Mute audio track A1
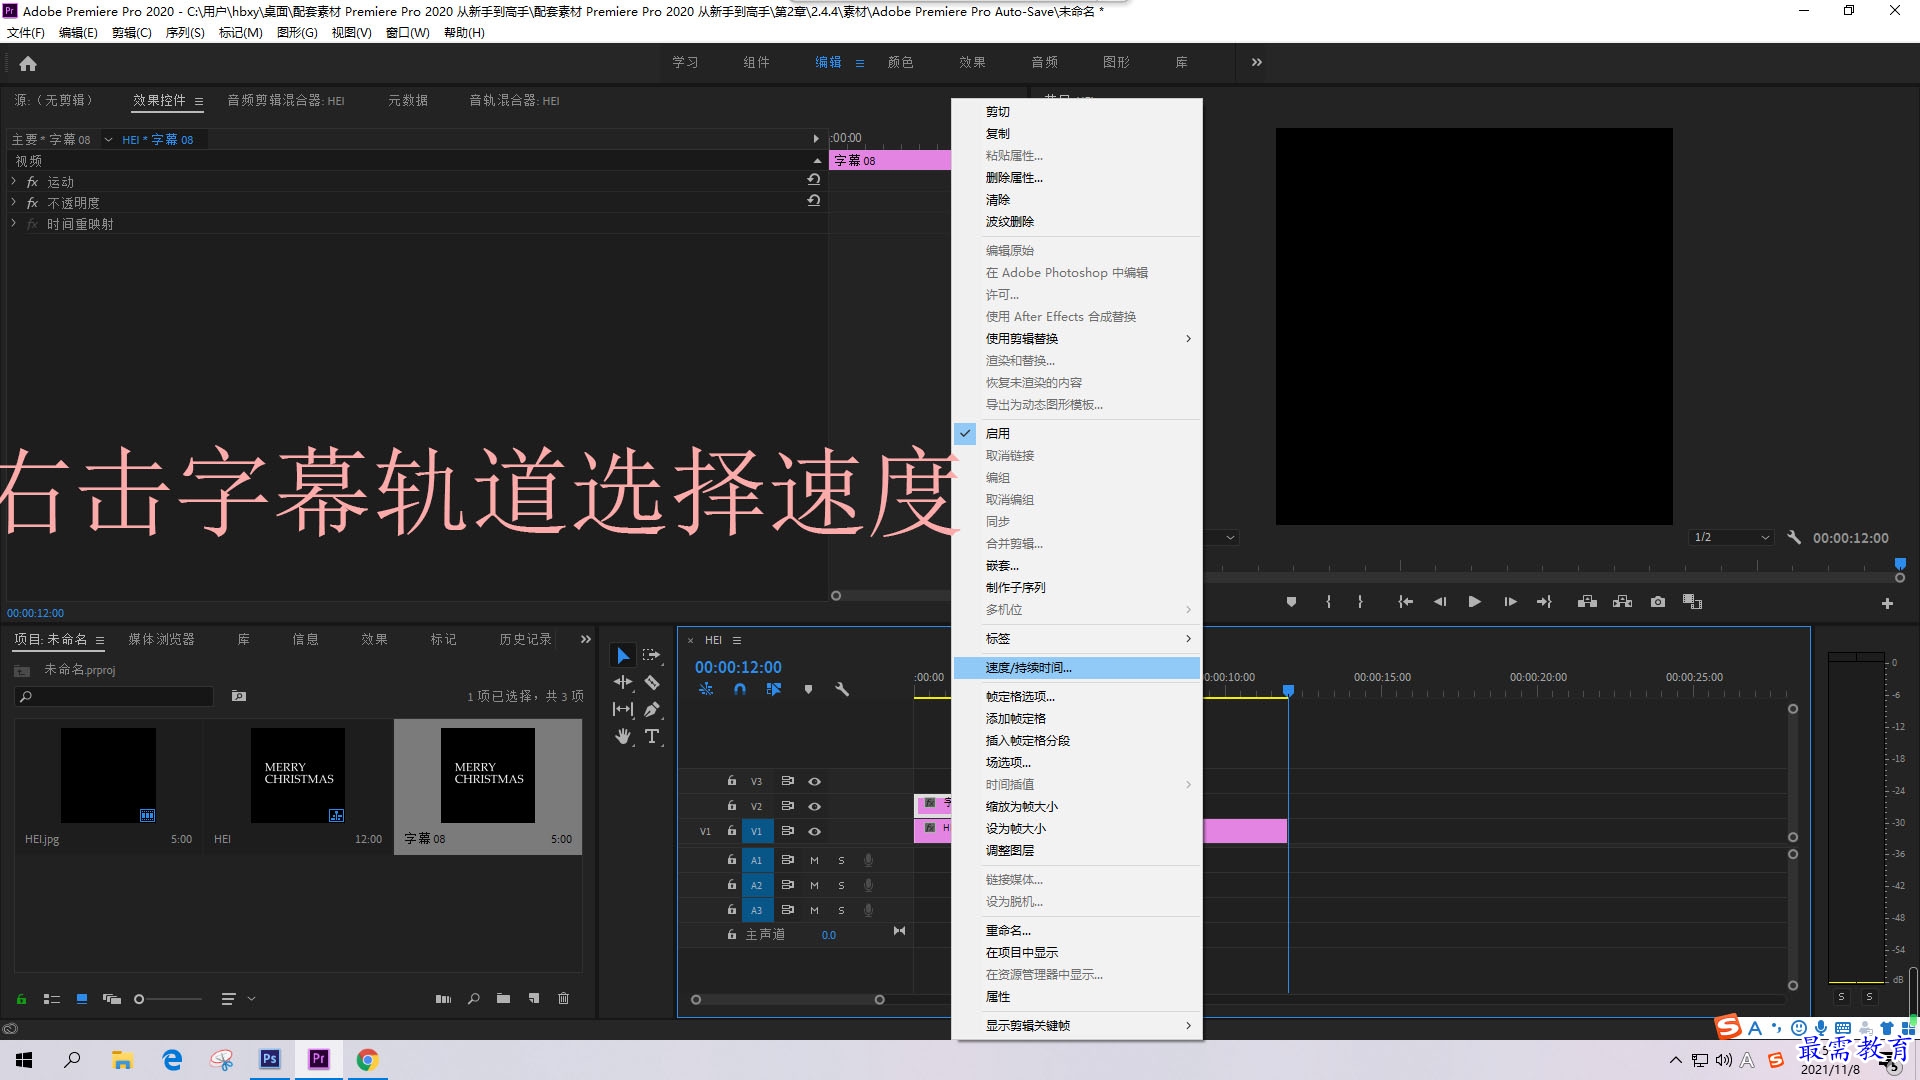The width and height of the screenshot is (1920, 1080). click(x=814, y=860)
